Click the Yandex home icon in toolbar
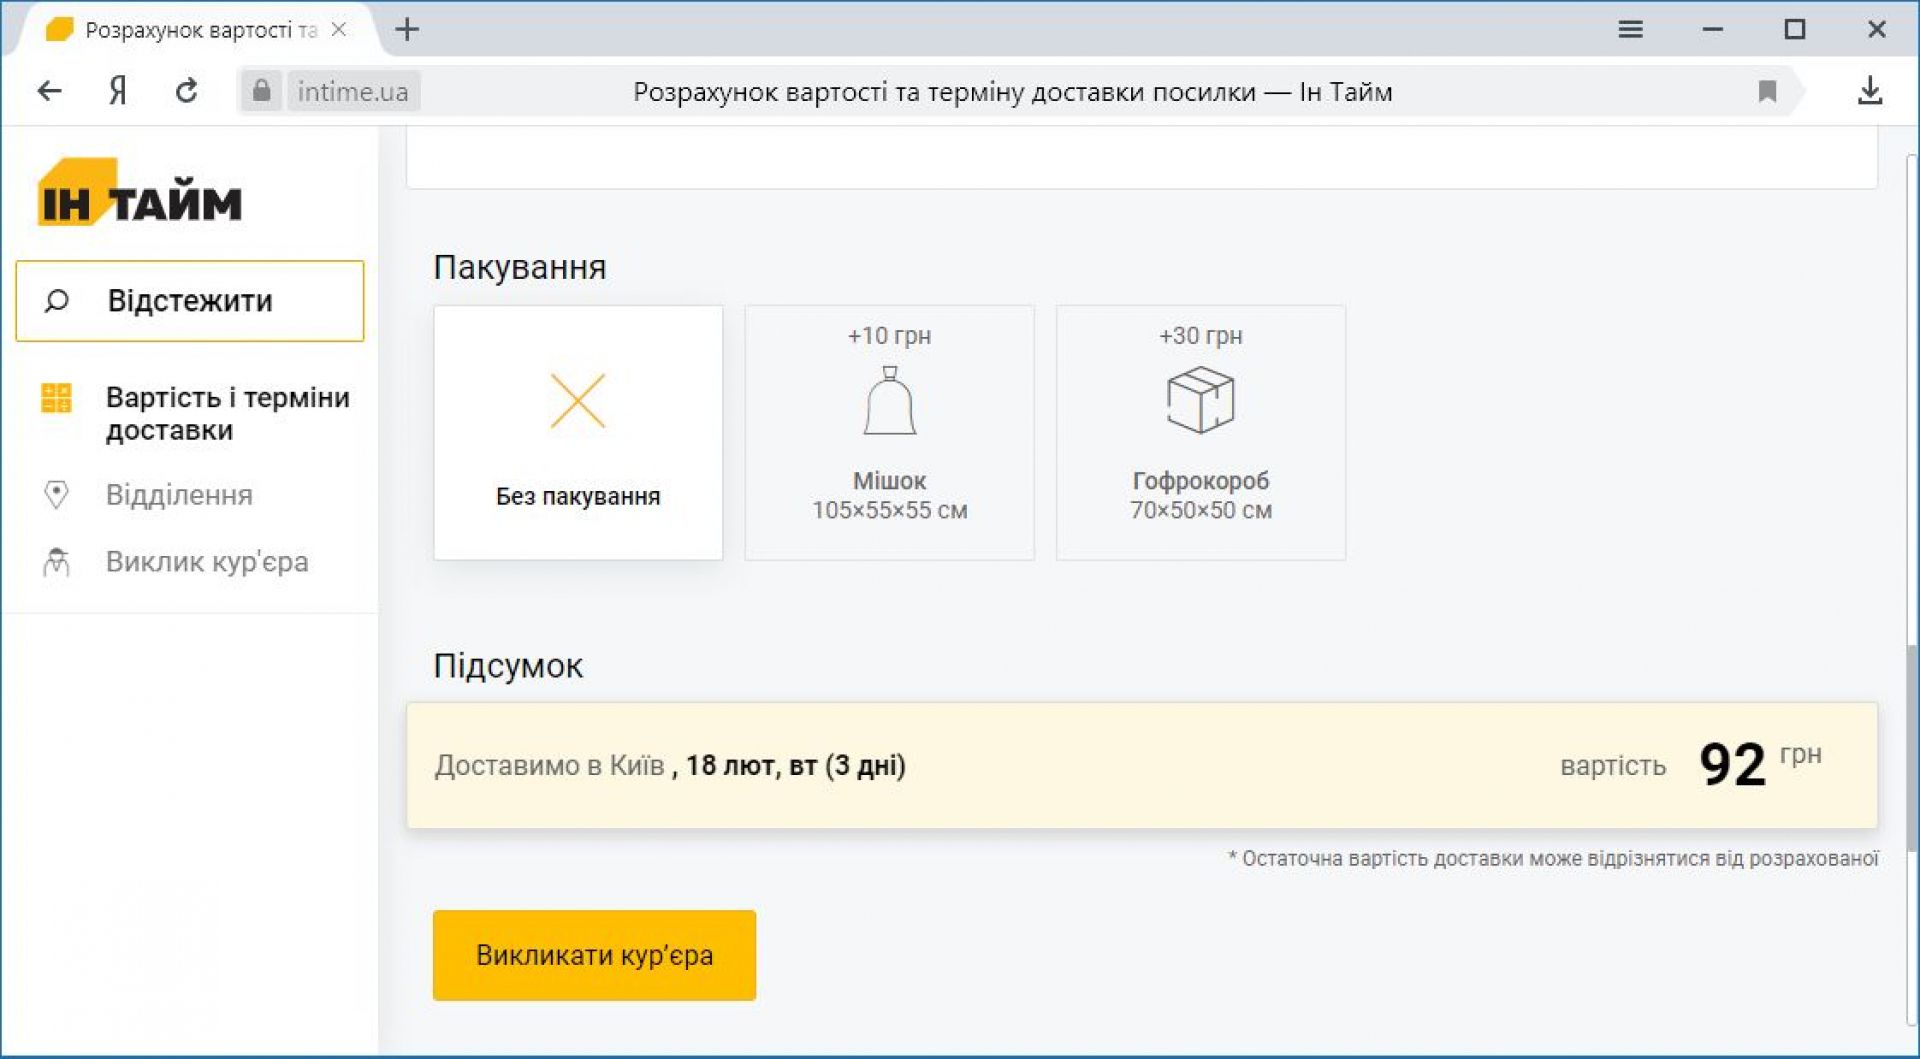 point(118,92)
